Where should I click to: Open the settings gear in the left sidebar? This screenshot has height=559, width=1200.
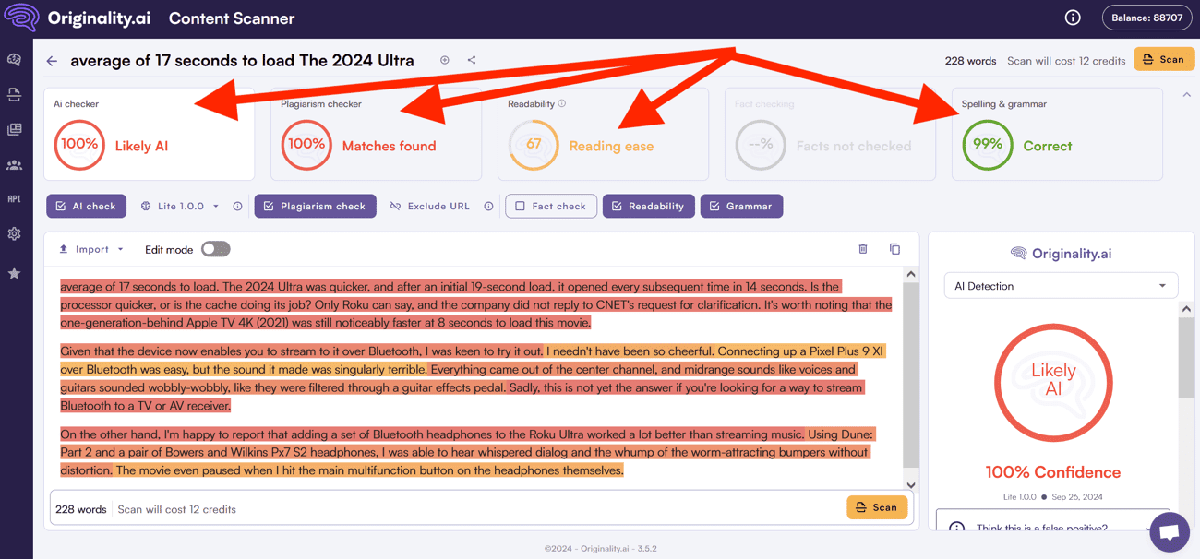[x=14, y=234]
